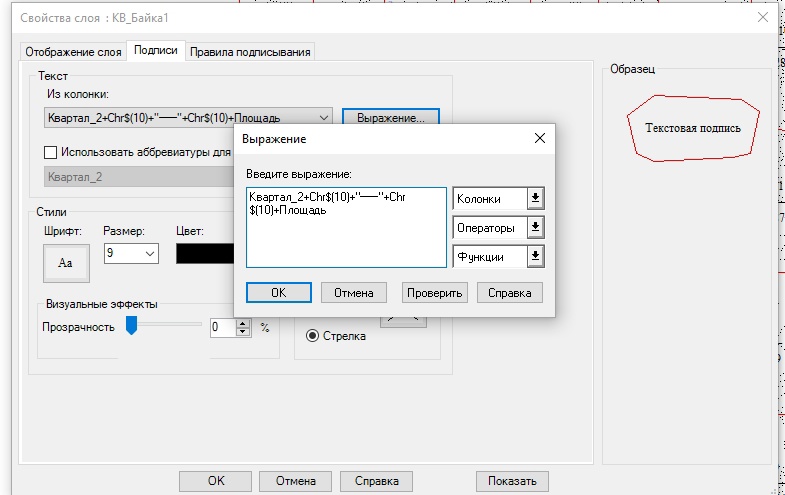Open Функции list via its arrow
The width and height of the screenshot is (785, 495).
point(535,256)
